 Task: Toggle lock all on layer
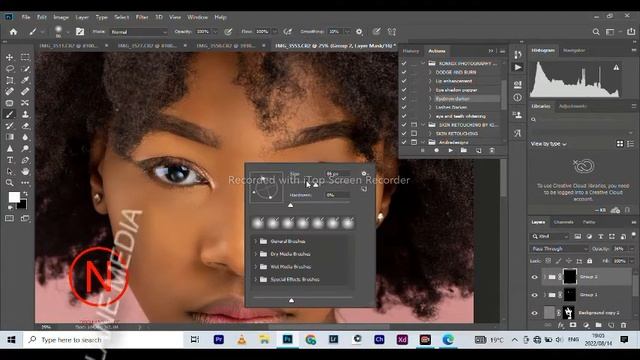click(x=589, y=261)
